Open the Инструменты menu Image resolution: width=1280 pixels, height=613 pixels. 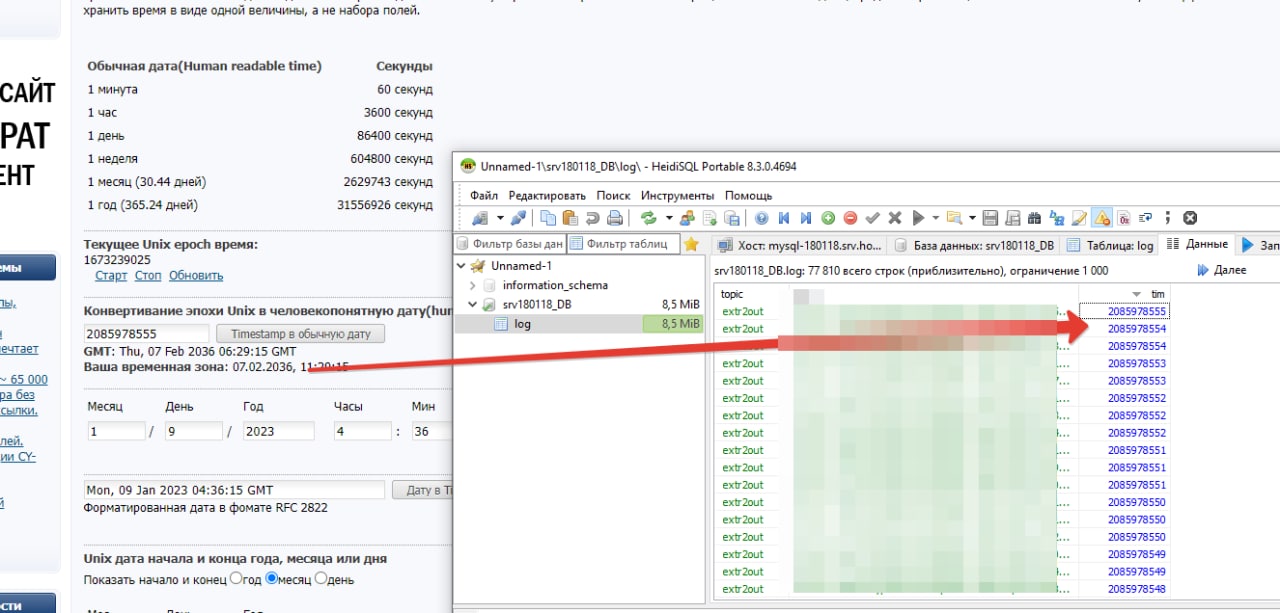(x=677, y=196)
